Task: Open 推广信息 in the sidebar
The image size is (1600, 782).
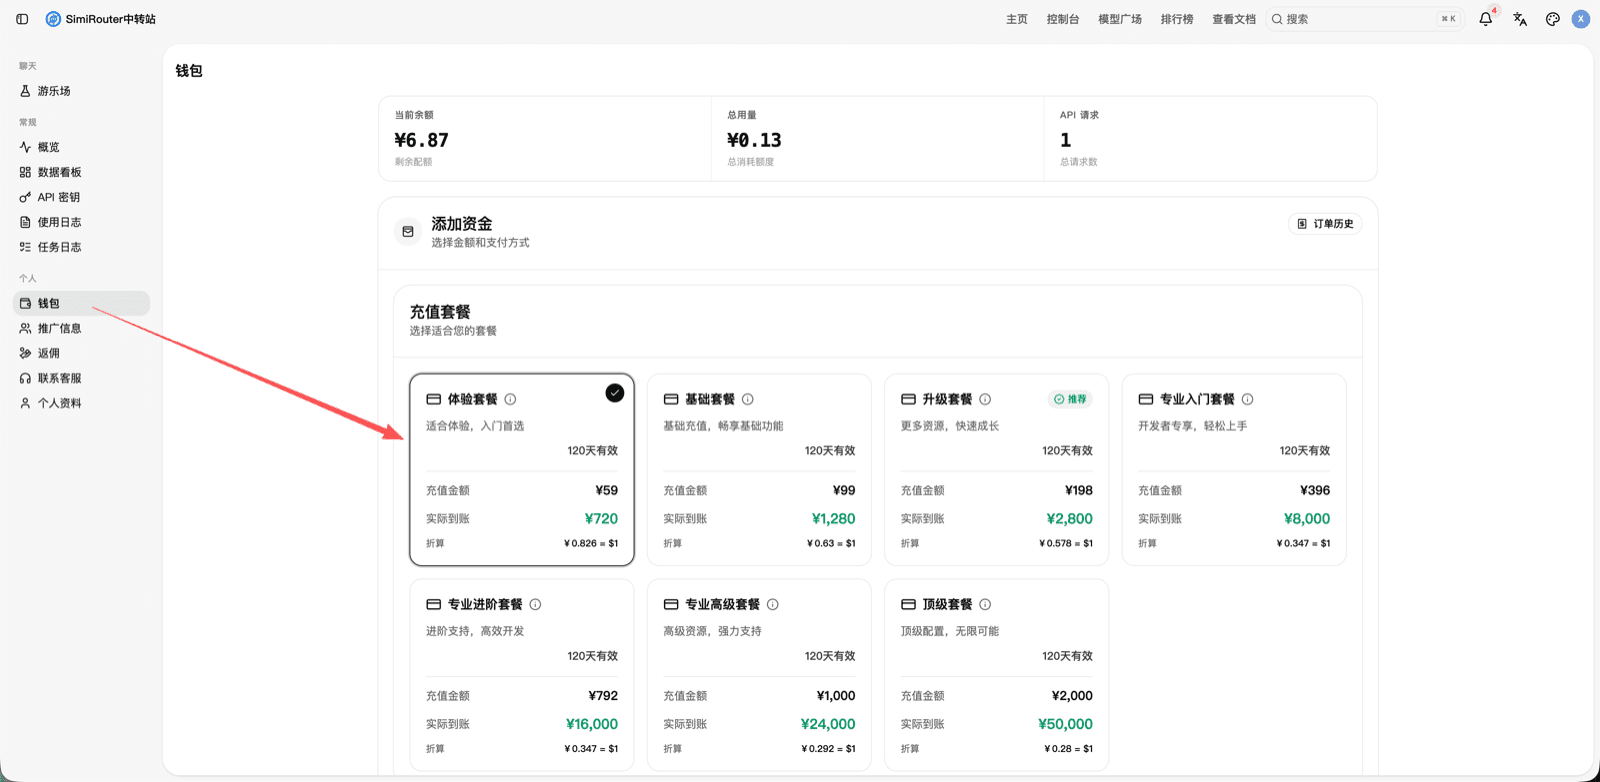Action: point(82,328)
